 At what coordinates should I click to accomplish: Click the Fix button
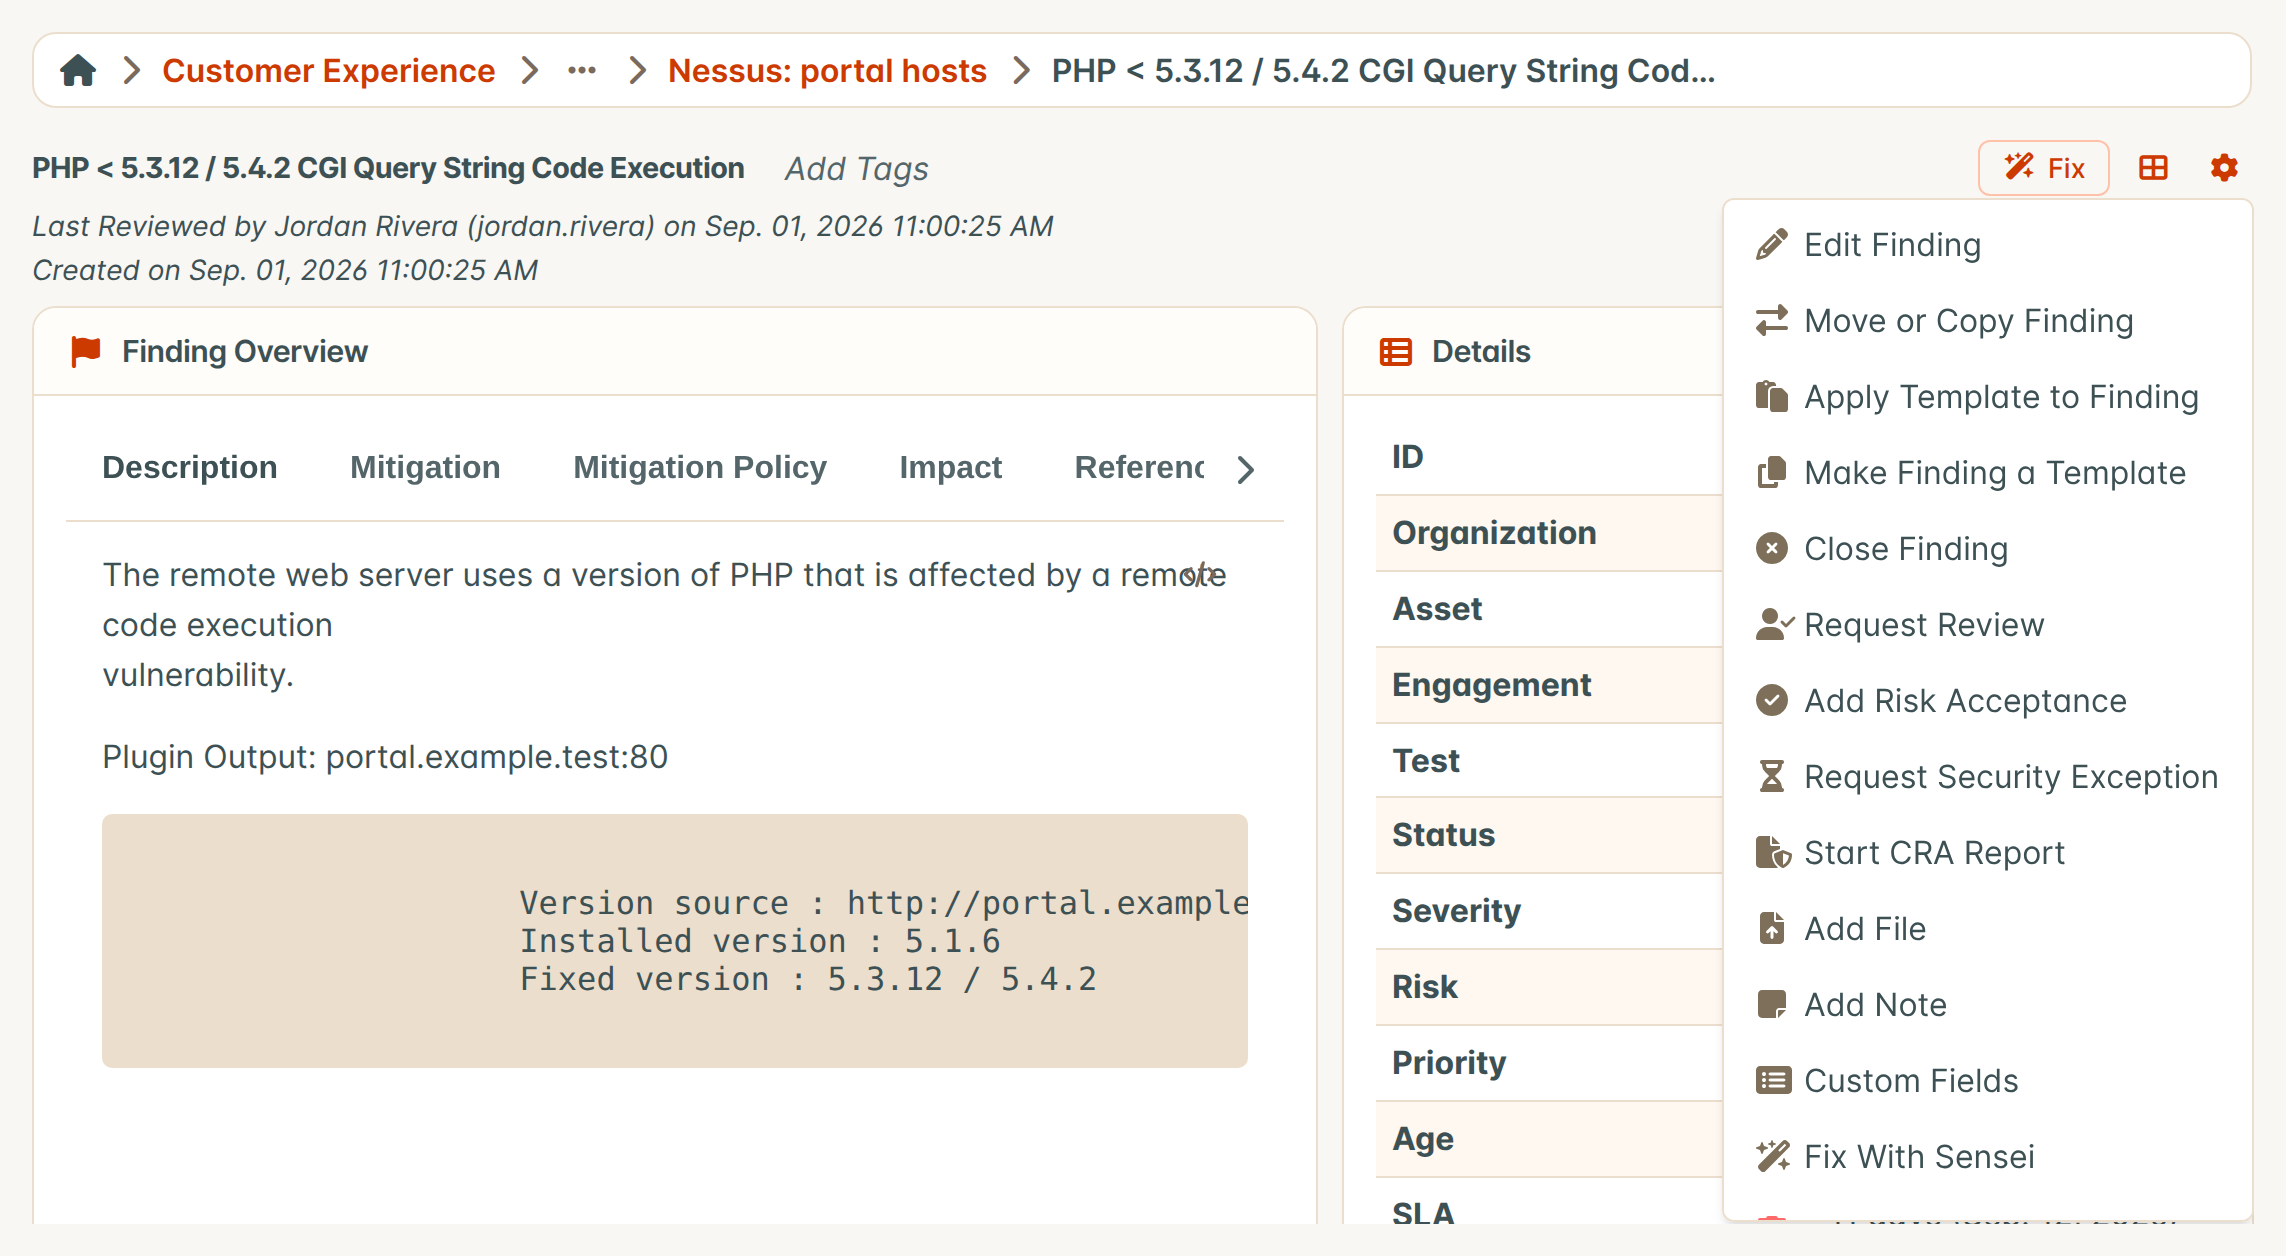click(2044, 168)
